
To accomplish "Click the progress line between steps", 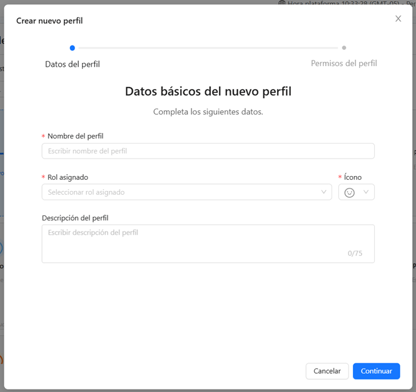I will pyautogui.click(x=208, y=48).
